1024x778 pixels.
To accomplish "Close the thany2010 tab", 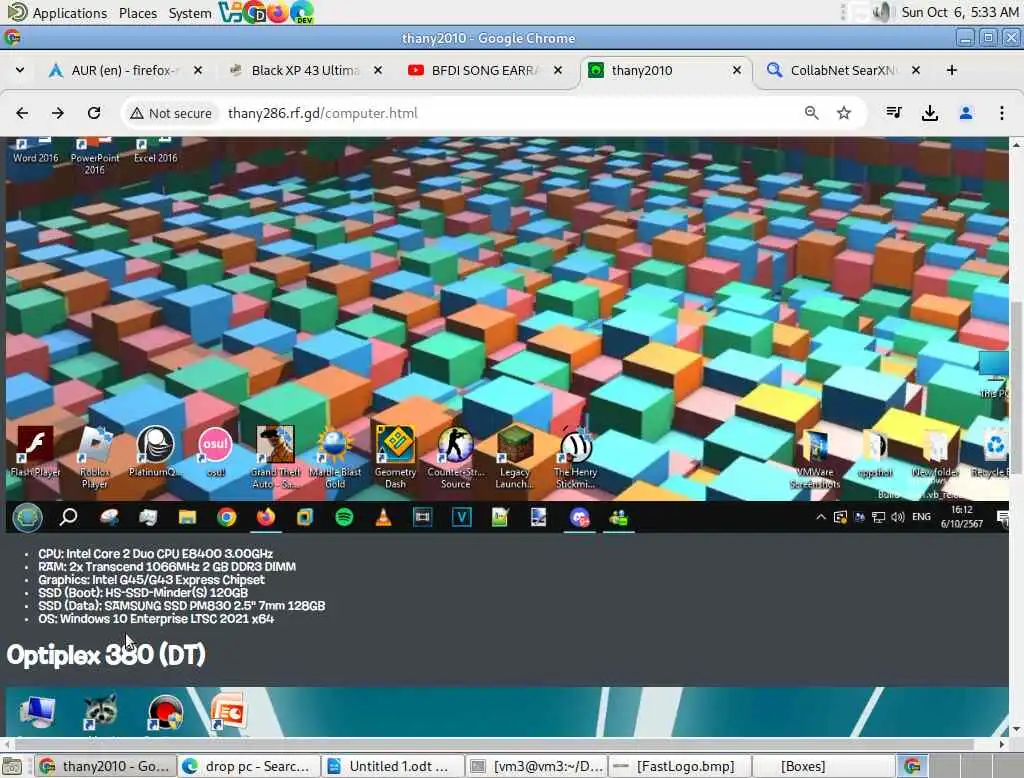I will (737, 70).
